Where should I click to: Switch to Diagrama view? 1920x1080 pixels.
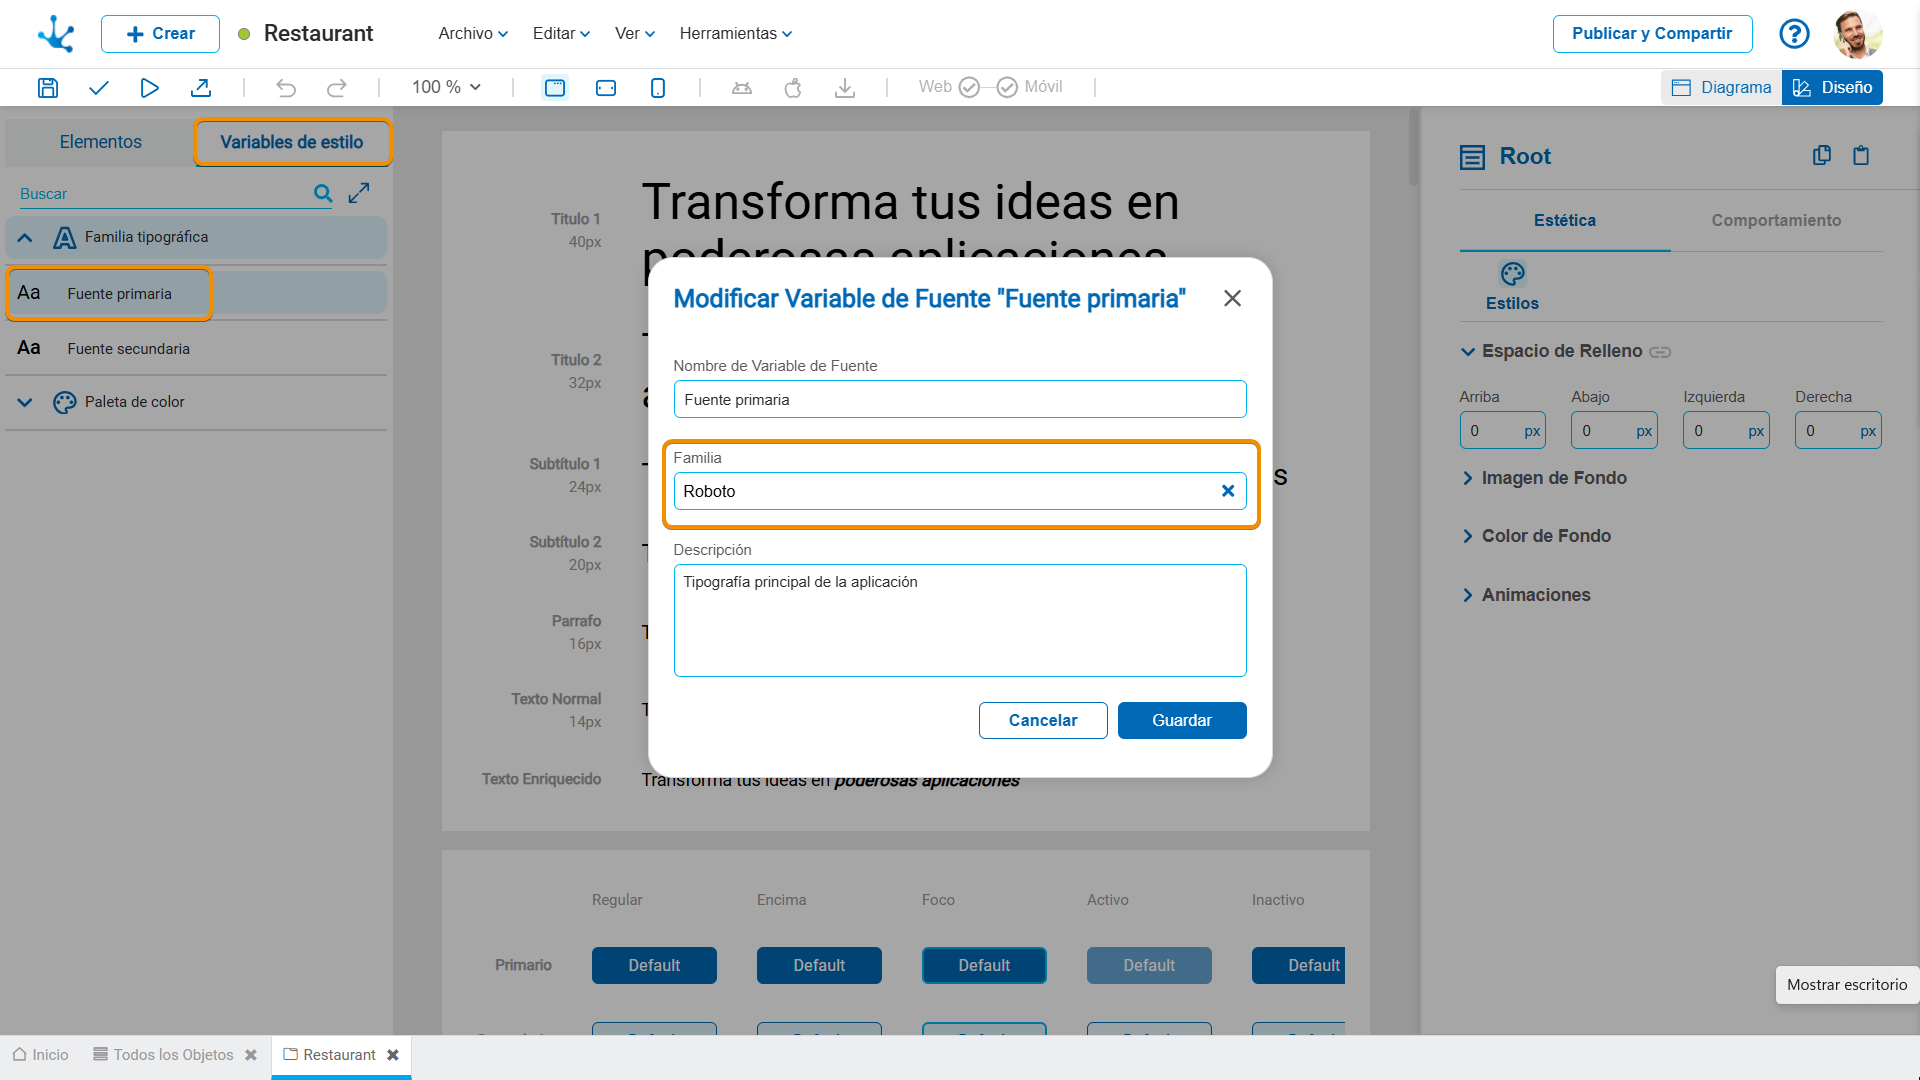click(1721, 88)
